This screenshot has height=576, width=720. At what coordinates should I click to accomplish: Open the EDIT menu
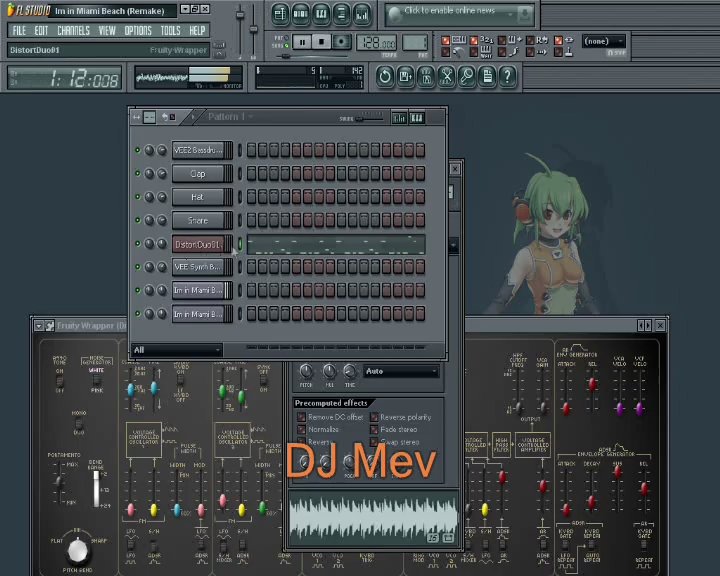41,31
